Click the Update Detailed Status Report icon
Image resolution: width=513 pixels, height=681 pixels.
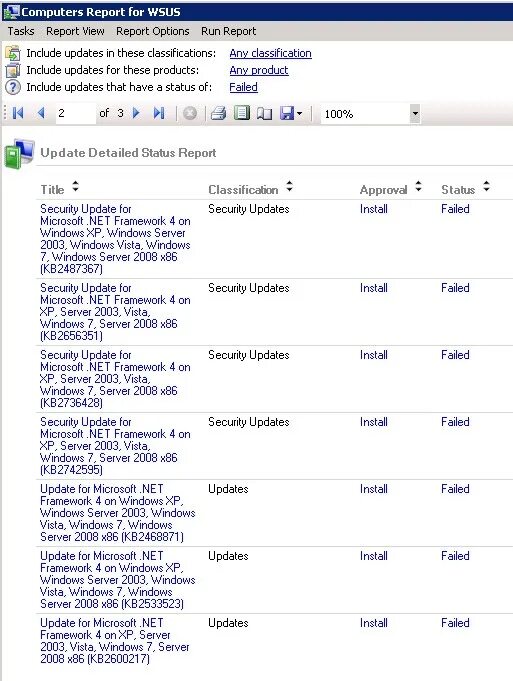tap(19, 153)
